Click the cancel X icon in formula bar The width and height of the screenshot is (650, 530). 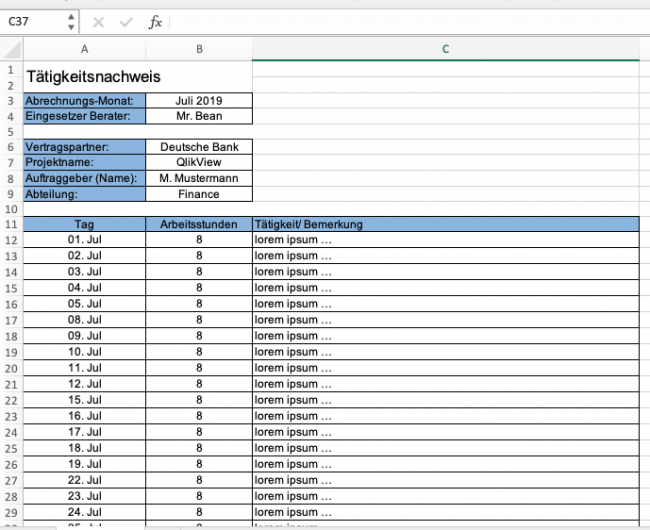coord(97,22)
